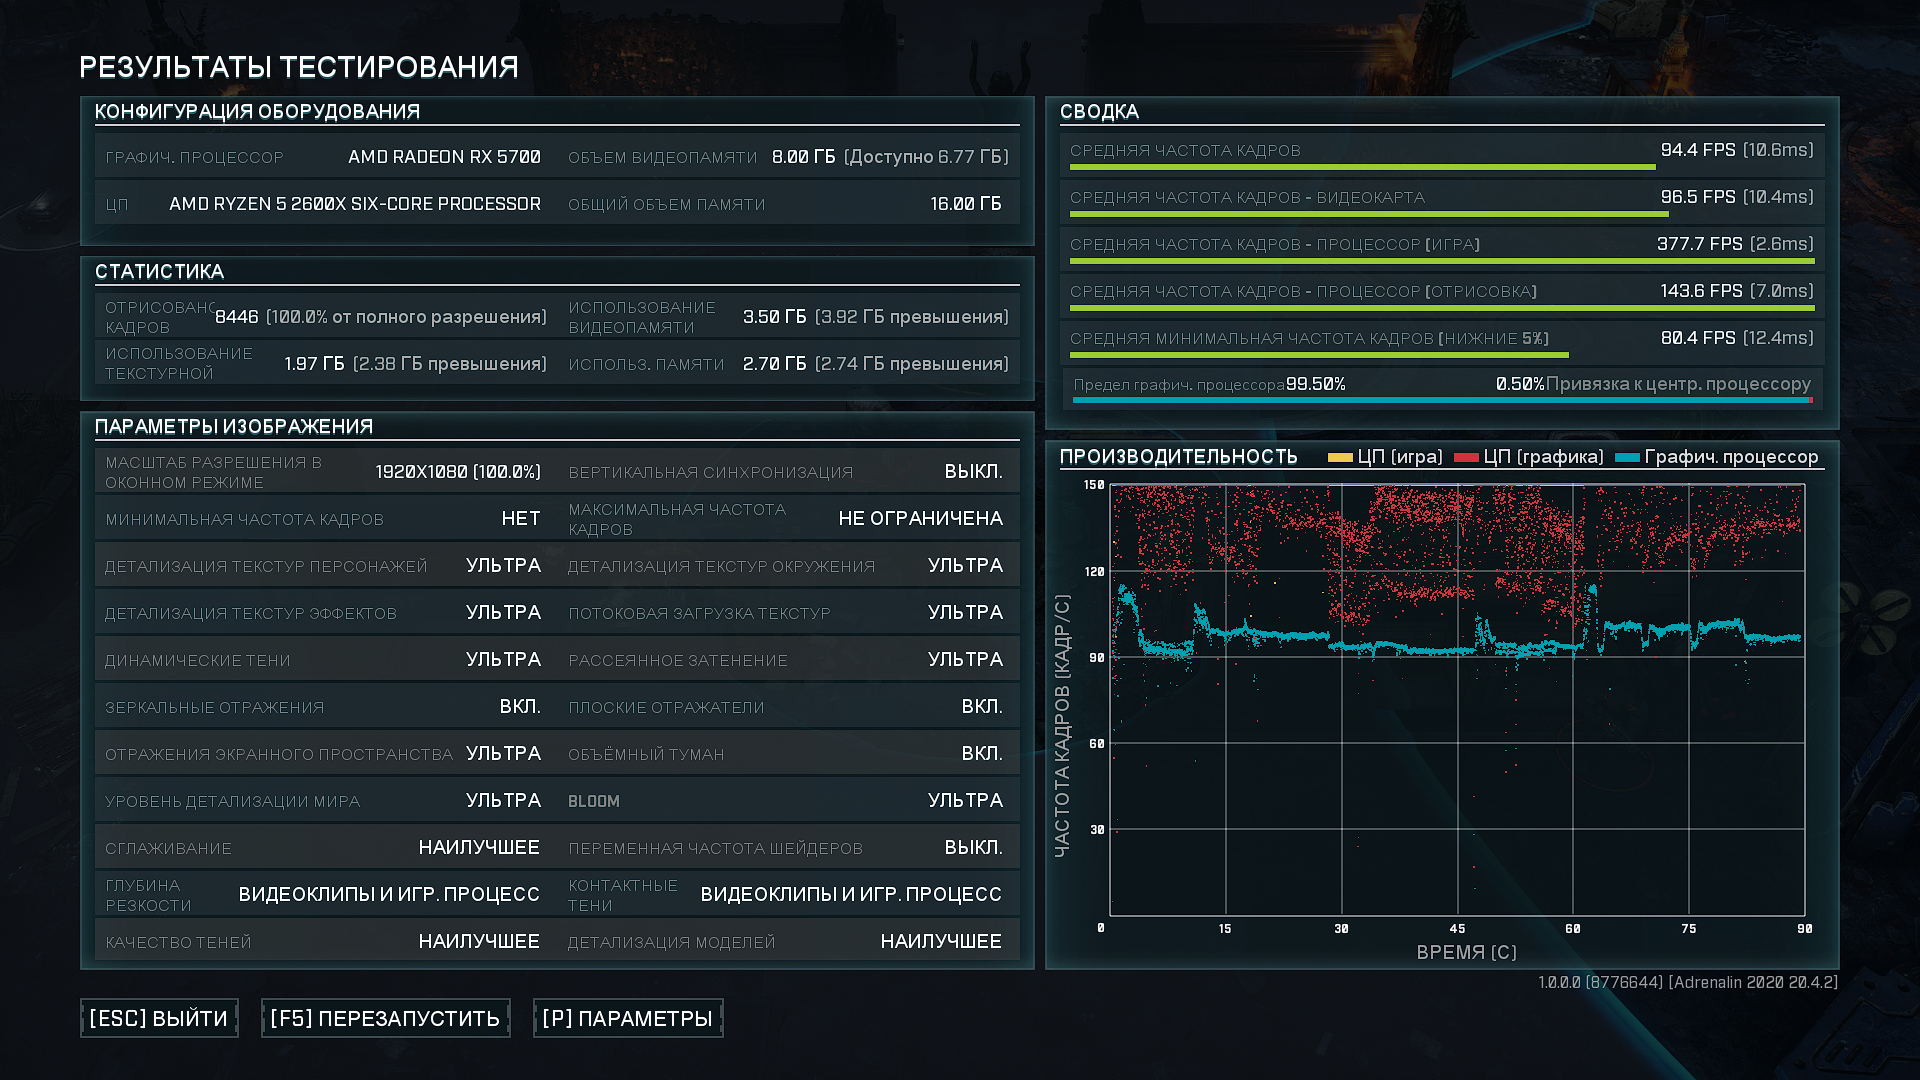Screen dimensions: 1920x1080
Task: Click the red ЦП (графика) legend swatch
Action: [1466, 458]
